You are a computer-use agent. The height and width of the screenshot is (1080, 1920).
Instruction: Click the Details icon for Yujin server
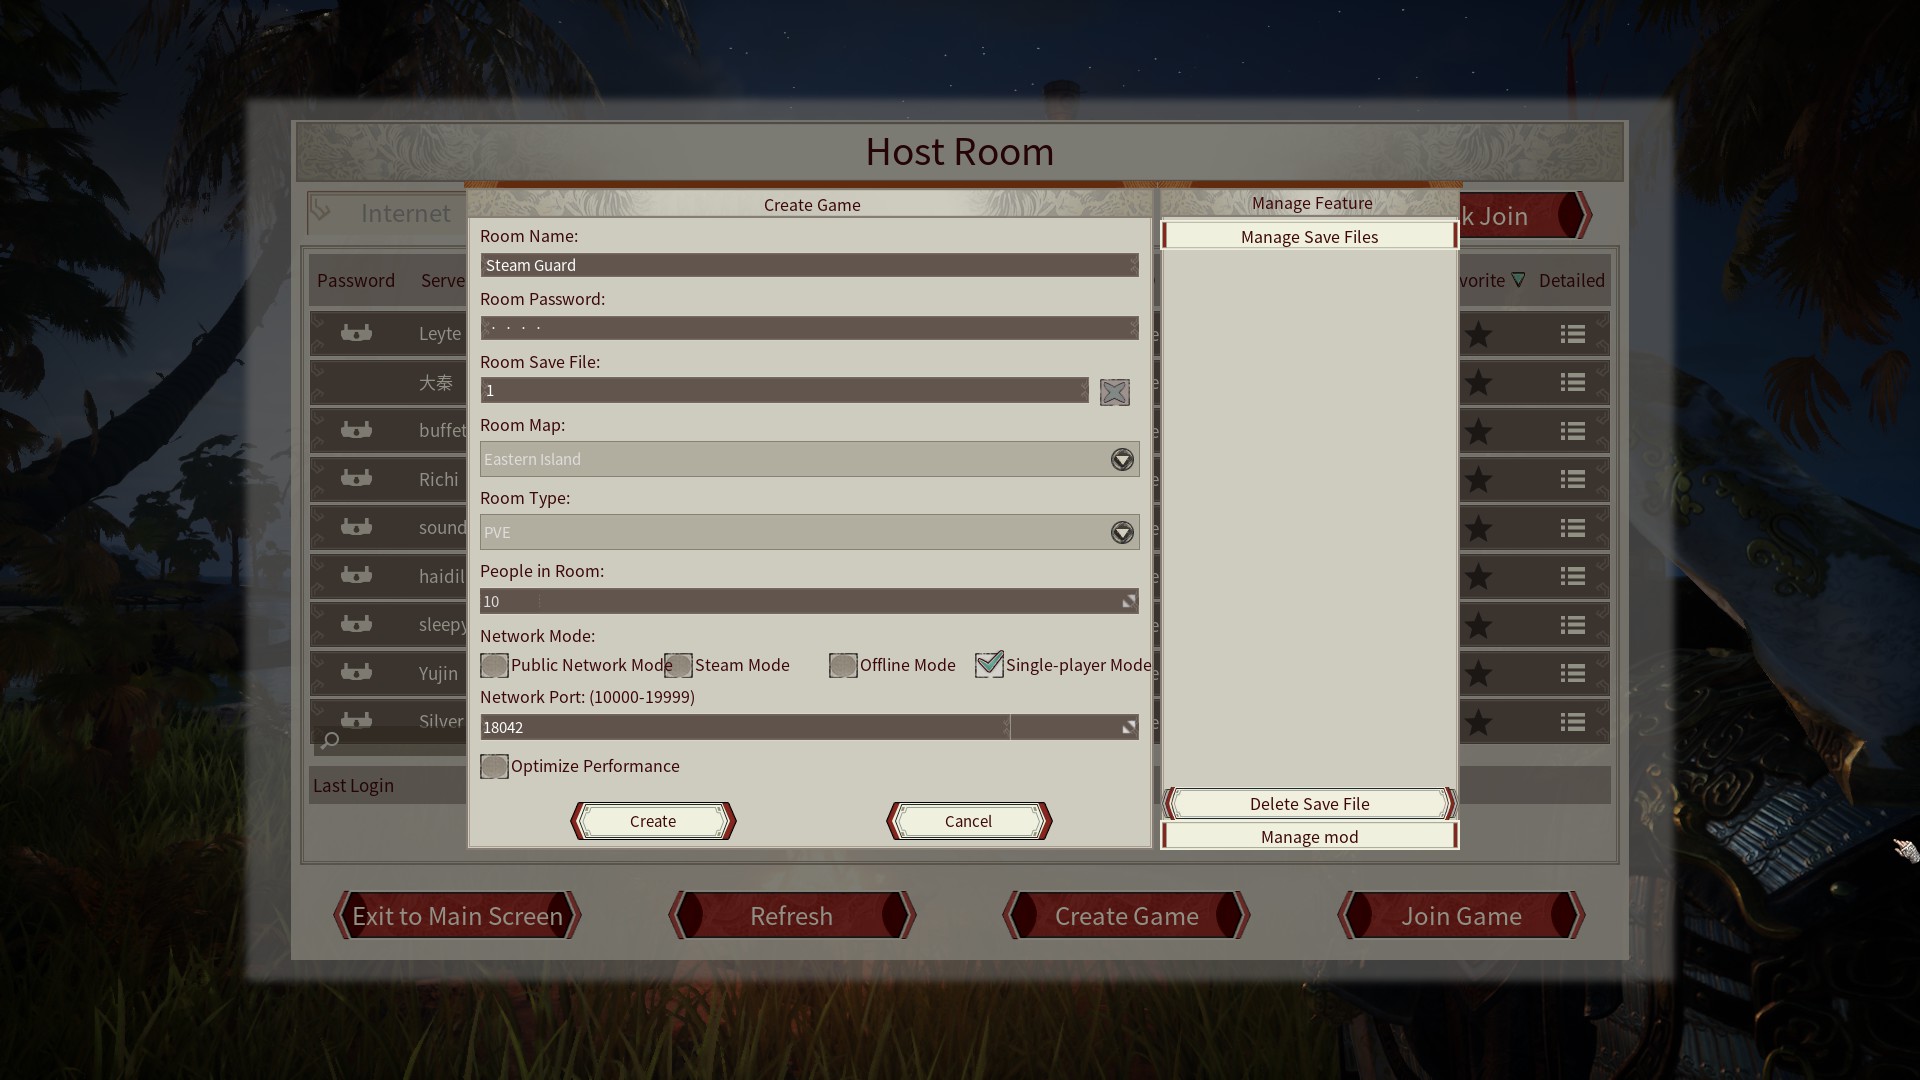[1571, 674]
